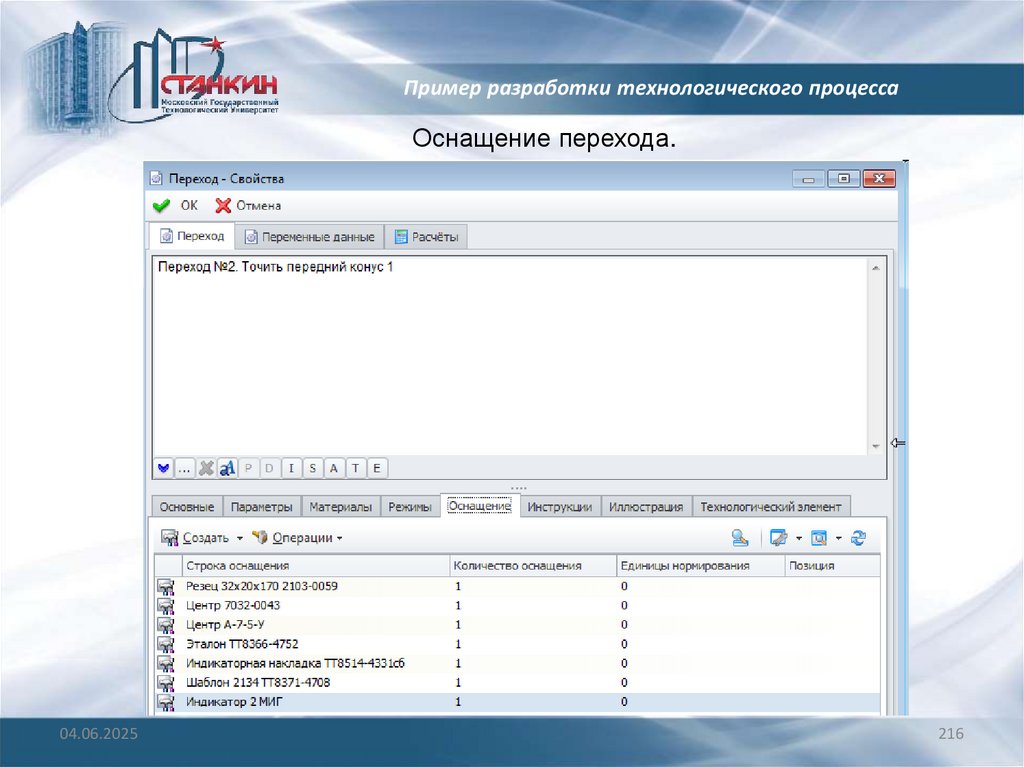Click in the Переход №2 text editor

[510, 356]
